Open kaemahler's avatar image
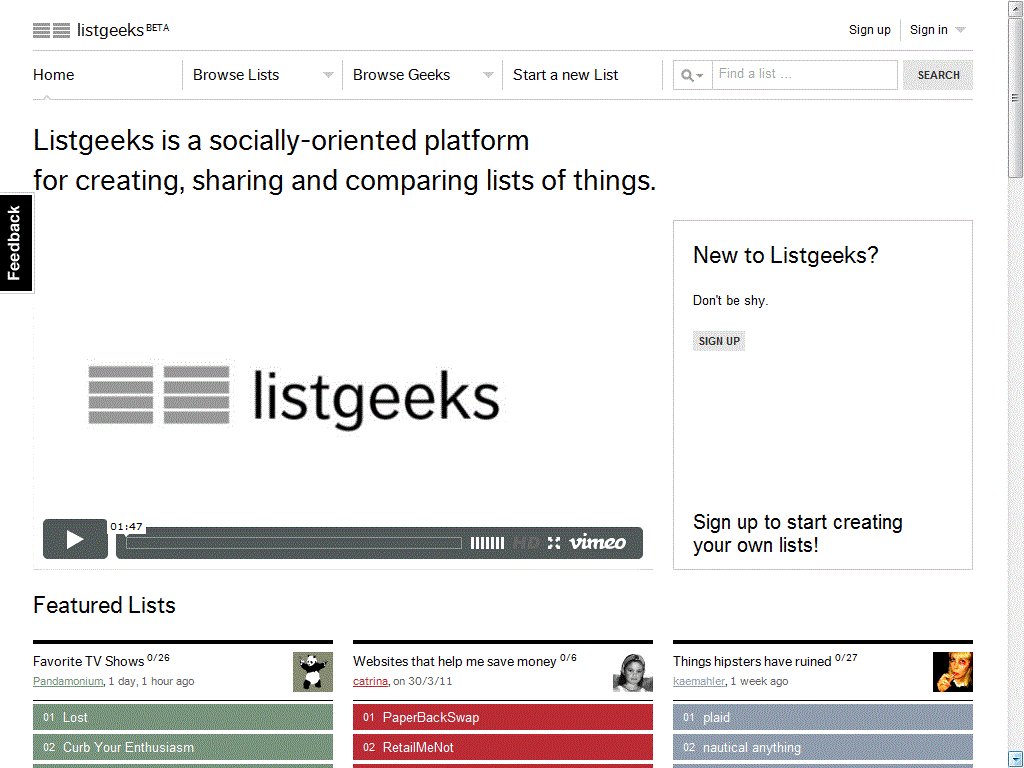 tap(952, 672)
